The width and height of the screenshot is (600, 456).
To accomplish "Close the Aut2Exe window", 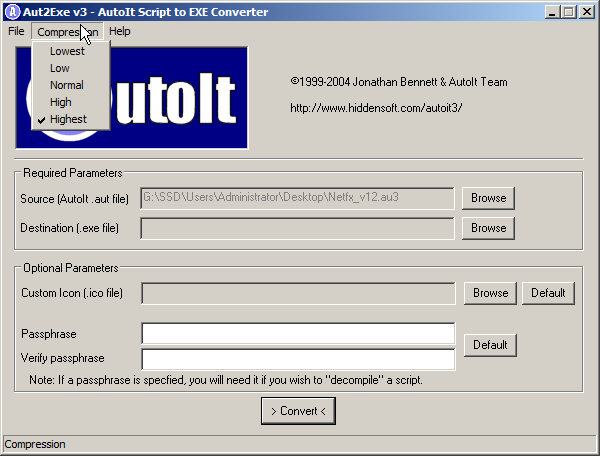I will pyautogui.click(x=587, y=12).
